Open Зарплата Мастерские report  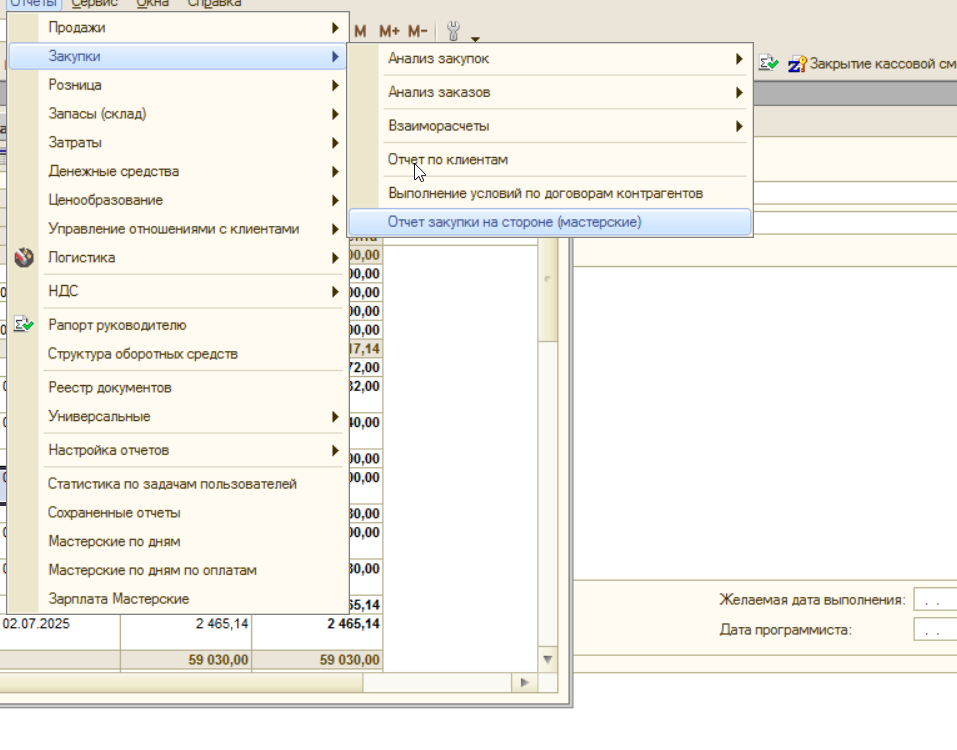coord(177,598)
